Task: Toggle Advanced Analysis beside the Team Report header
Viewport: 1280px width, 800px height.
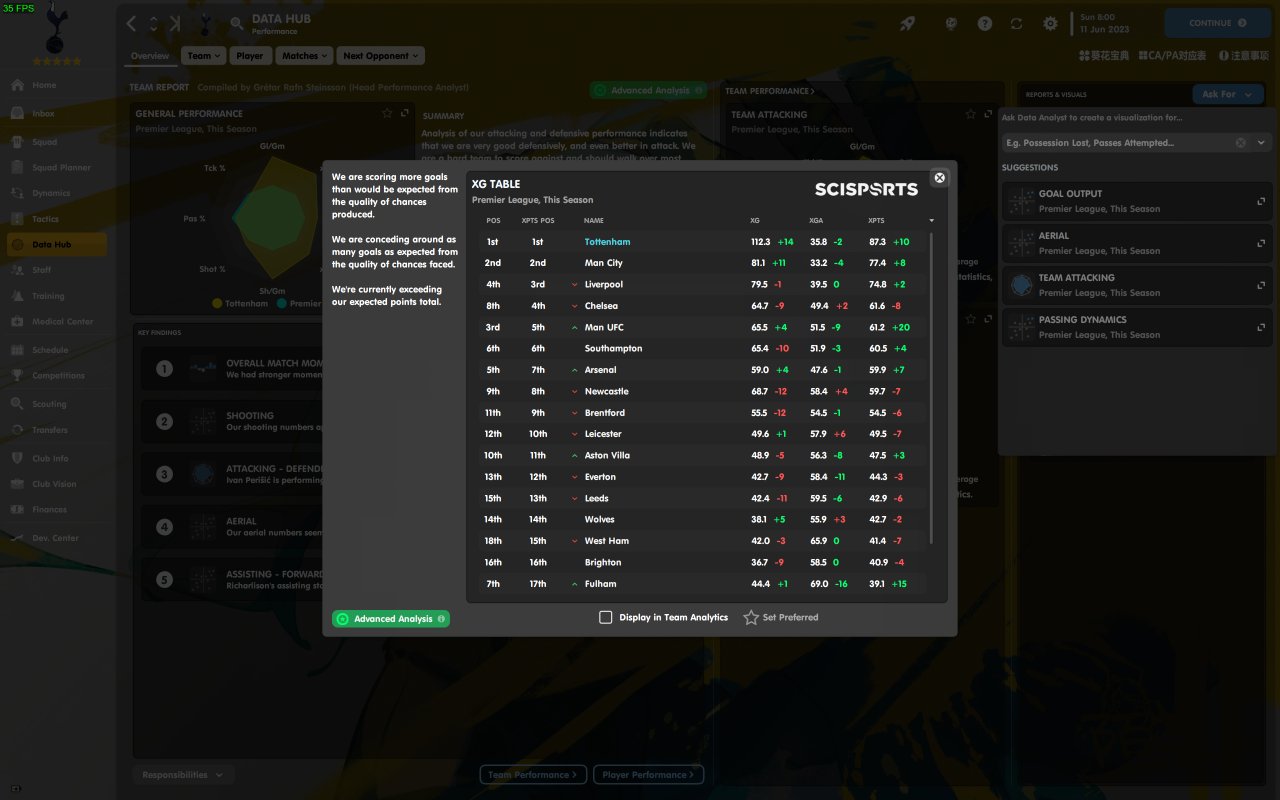Action: [648, 90]
